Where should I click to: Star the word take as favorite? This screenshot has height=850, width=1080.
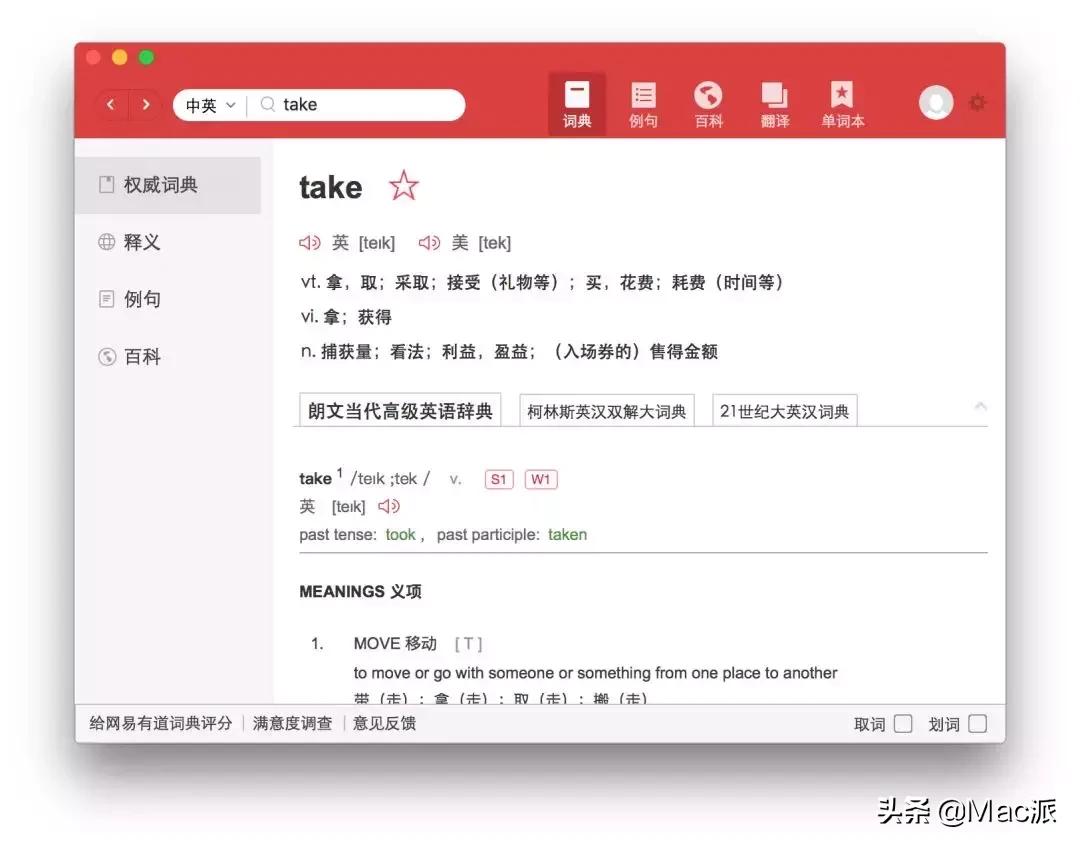point(403,186)
